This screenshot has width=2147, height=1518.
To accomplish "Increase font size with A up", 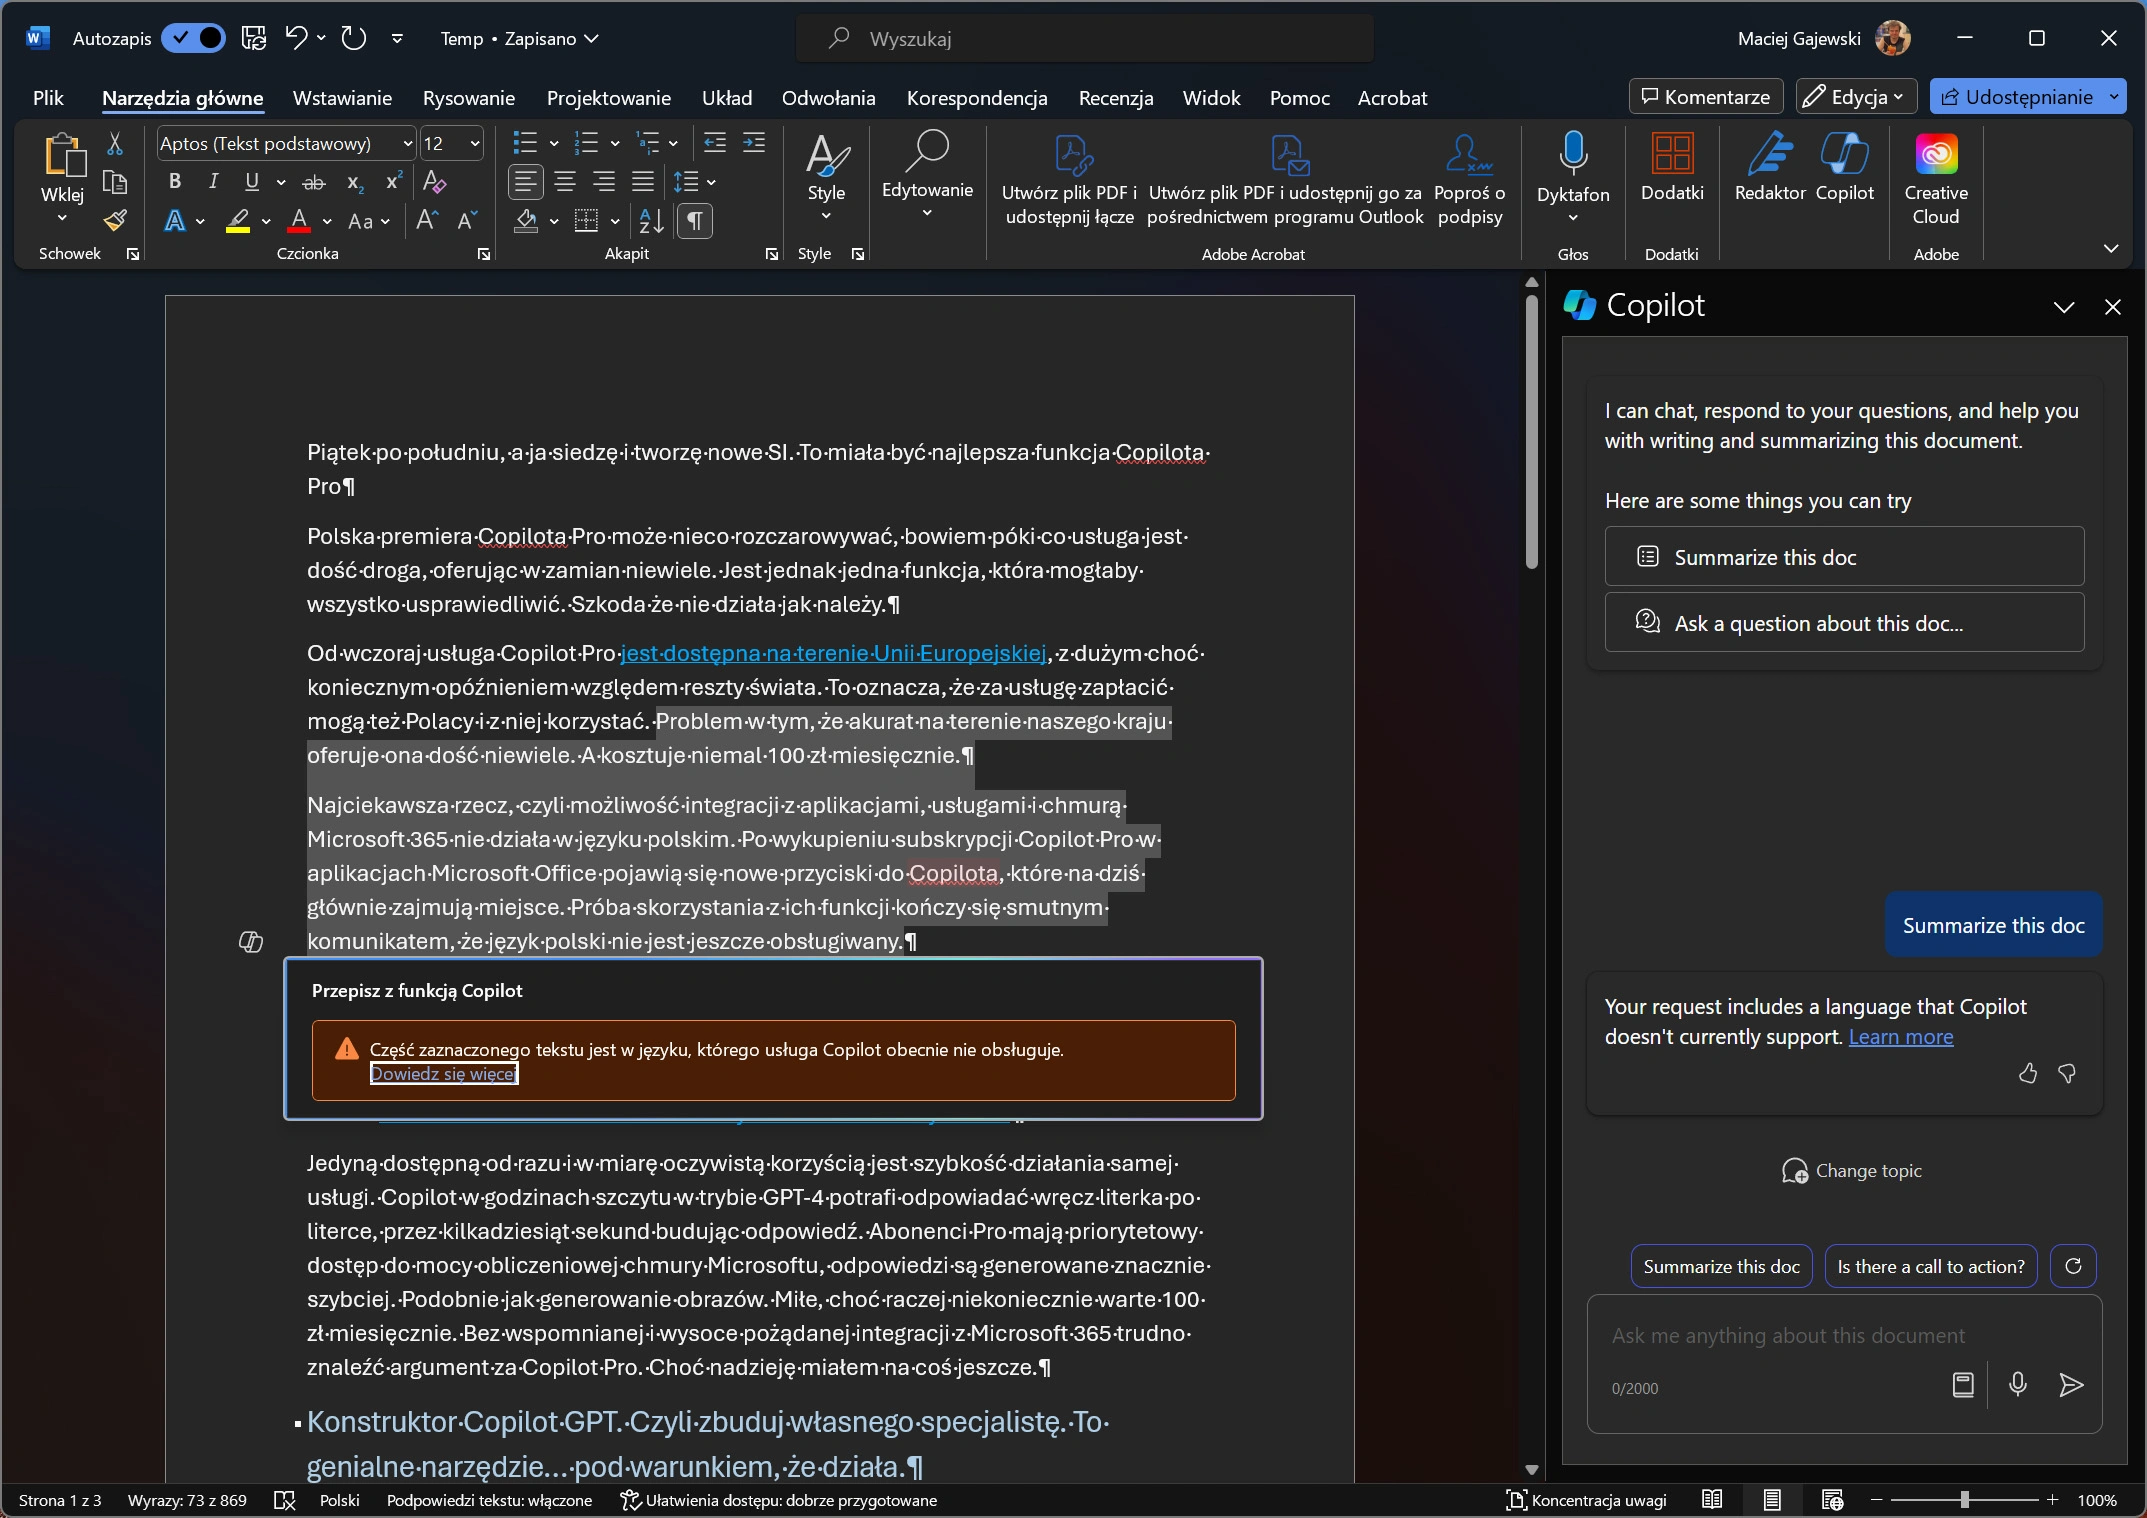I will tap(427, 221).
